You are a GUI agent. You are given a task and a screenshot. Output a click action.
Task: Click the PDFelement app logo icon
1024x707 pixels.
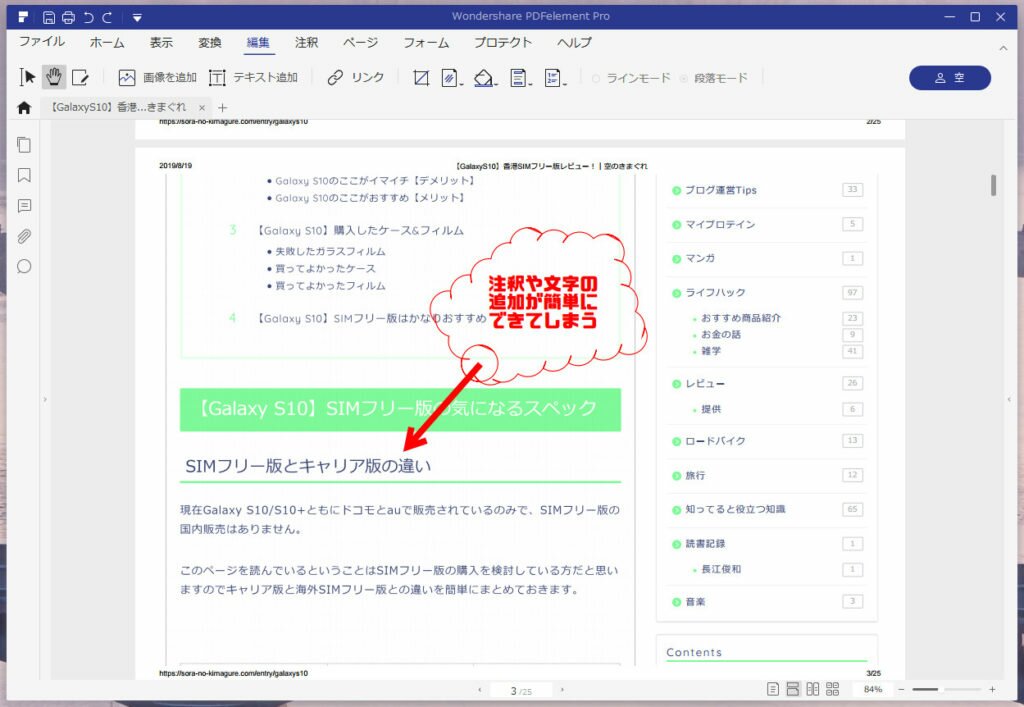coord(23,17)
